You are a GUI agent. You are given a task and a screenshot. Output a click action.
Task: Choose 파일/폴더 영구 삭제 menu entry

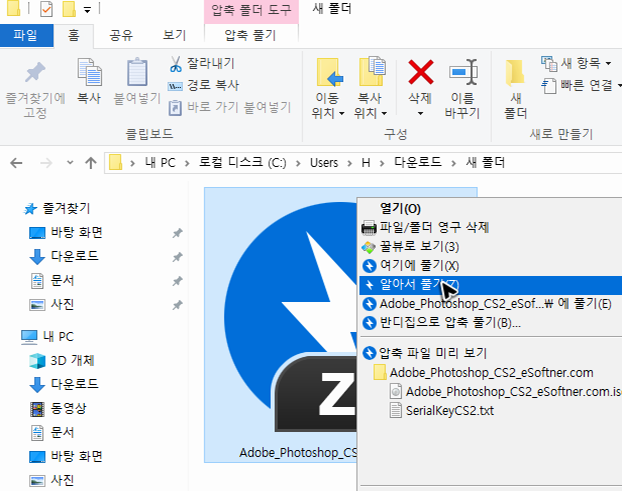click(x=490, y=227)
